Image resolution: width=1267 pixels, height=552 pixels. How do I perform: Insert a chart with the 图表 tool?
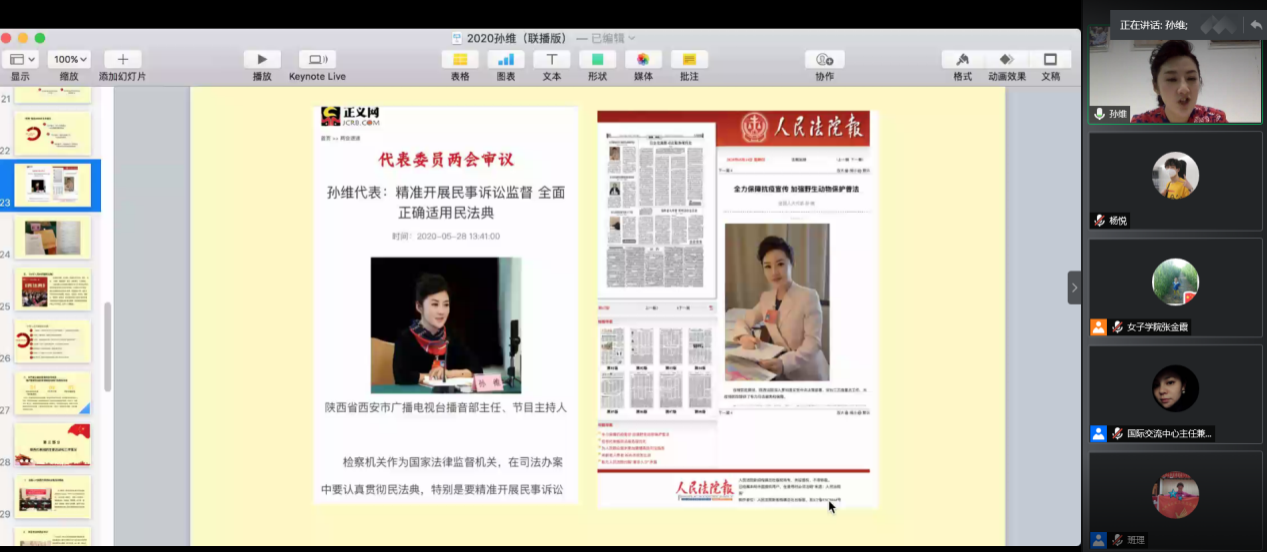click(x=506, y=60)
